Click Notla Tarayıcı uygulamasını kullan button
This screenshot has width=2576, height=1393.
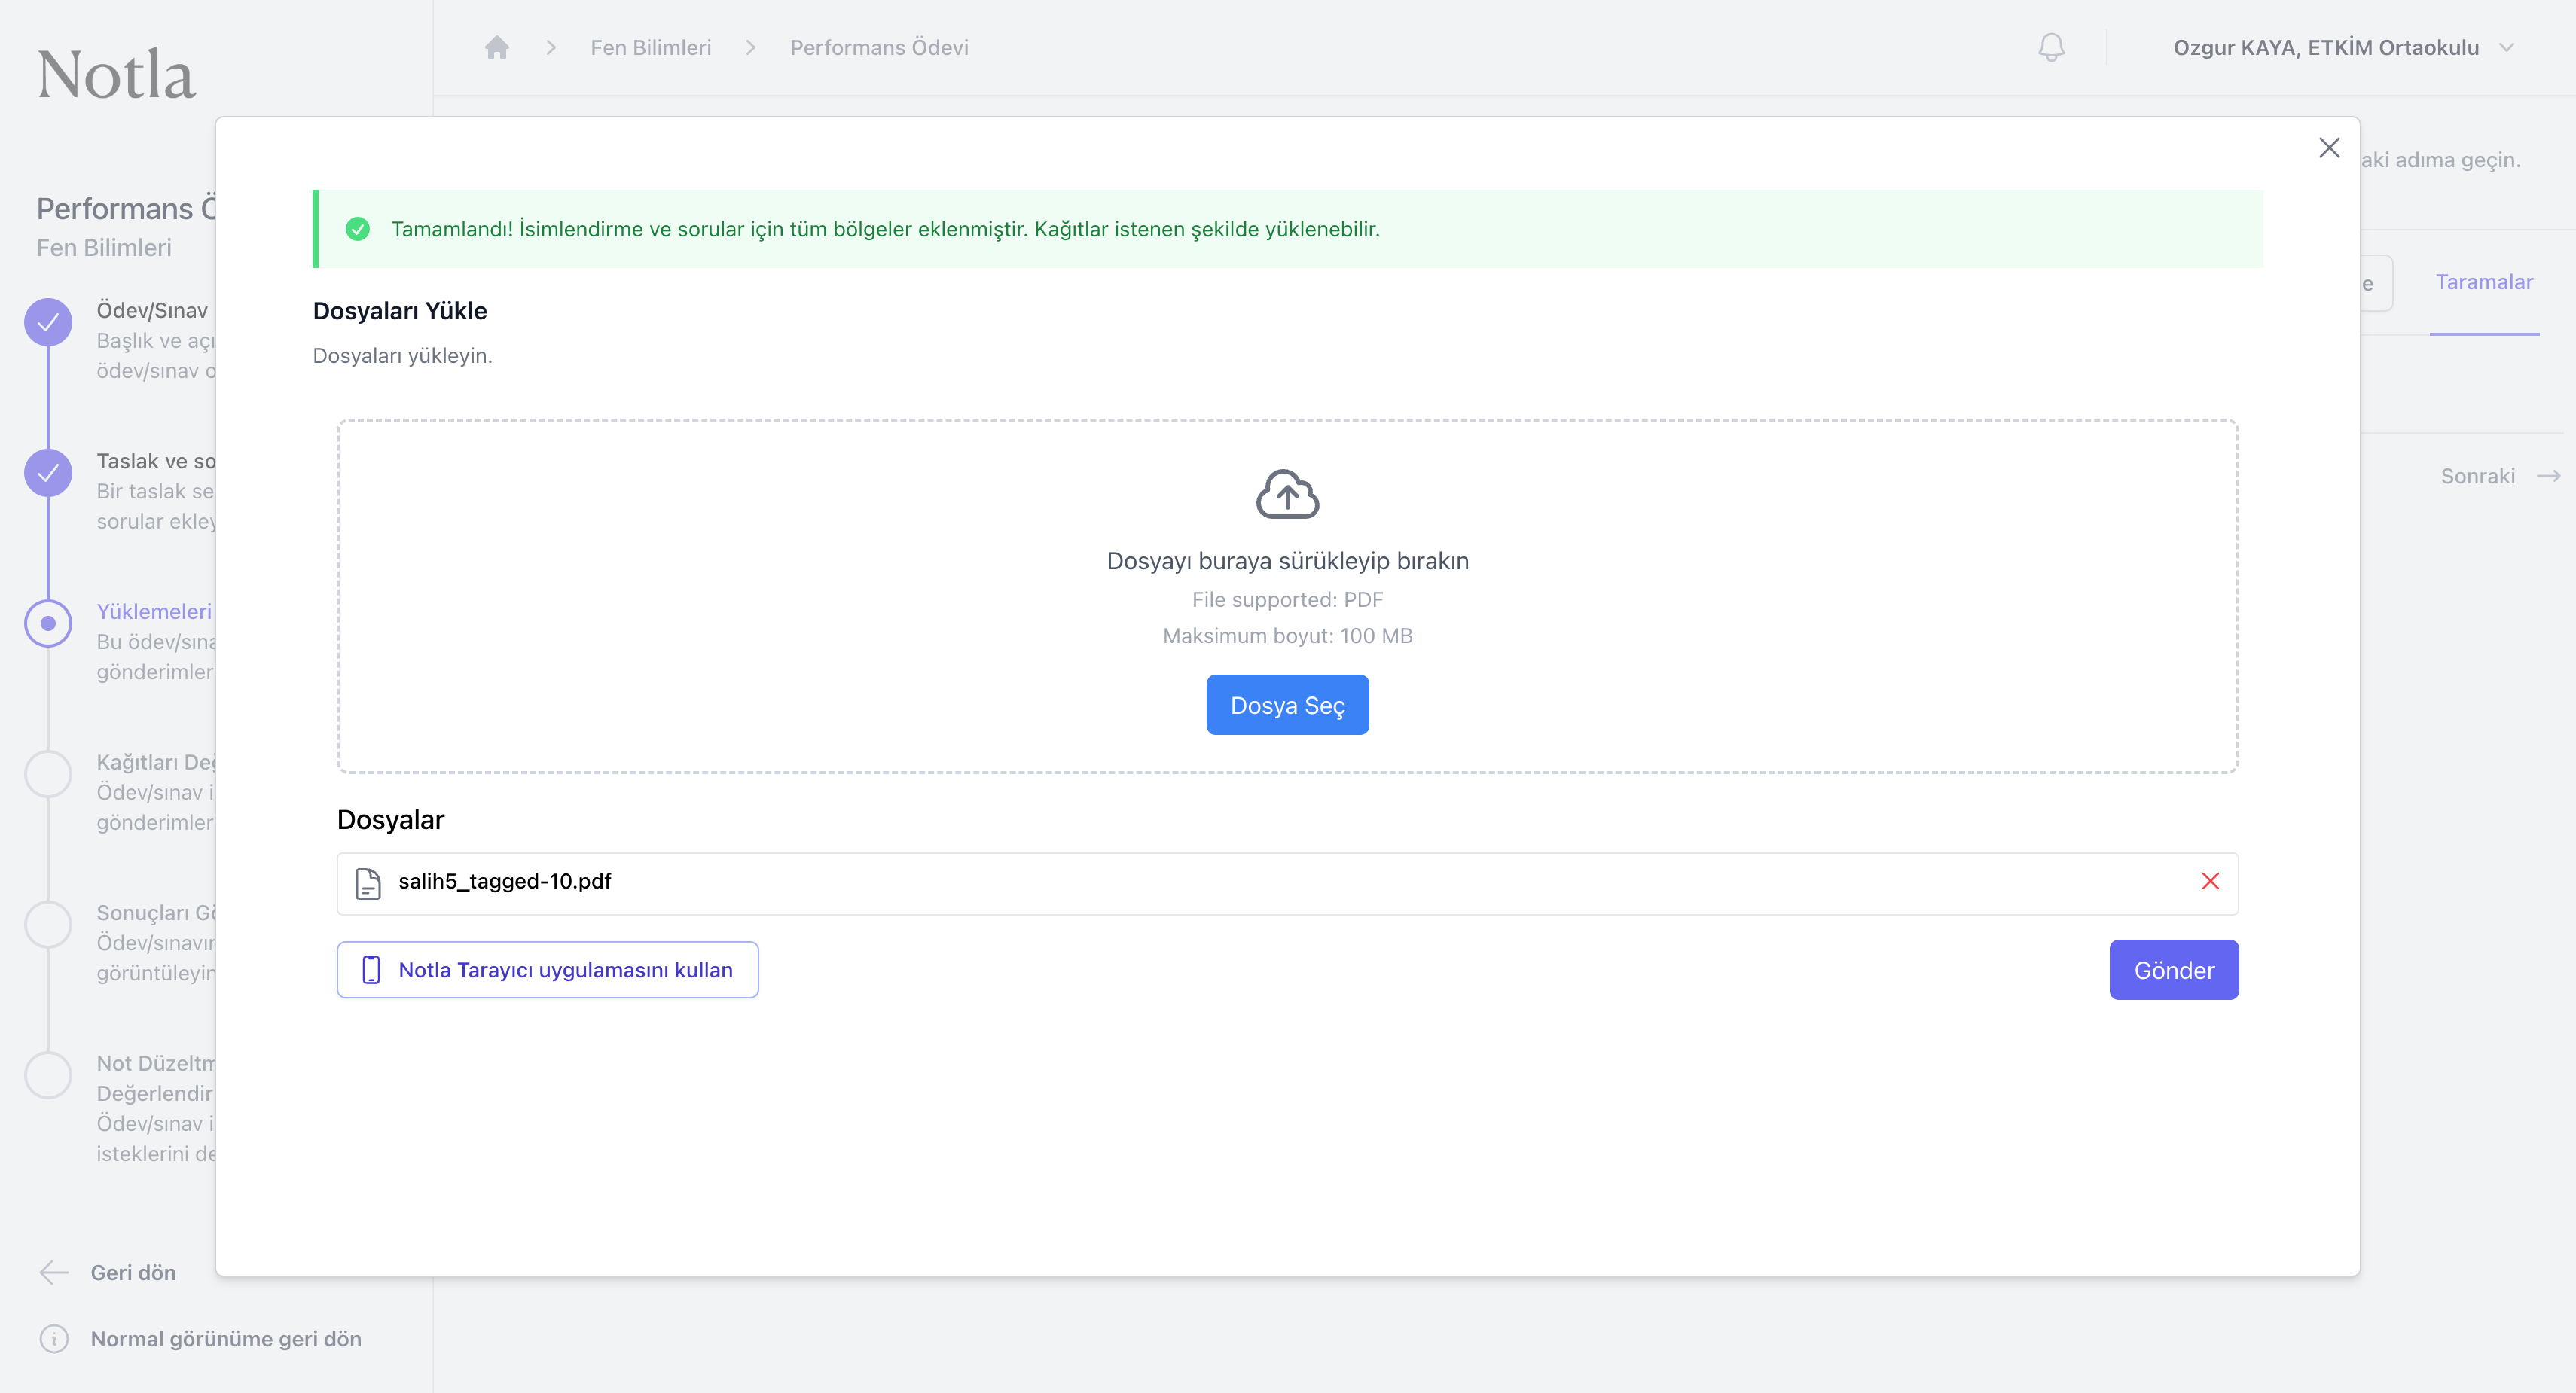click(x=548, y=970)
